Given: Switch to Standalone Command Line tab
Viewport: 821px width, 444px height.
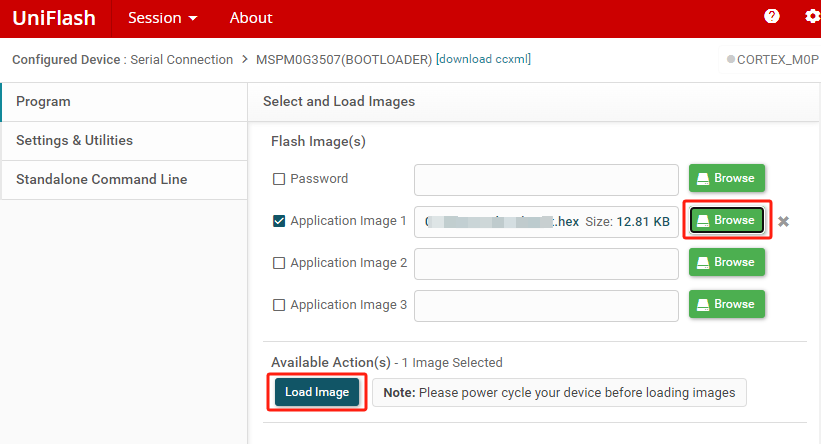Looking at the screenshot, I should (124, 179).
